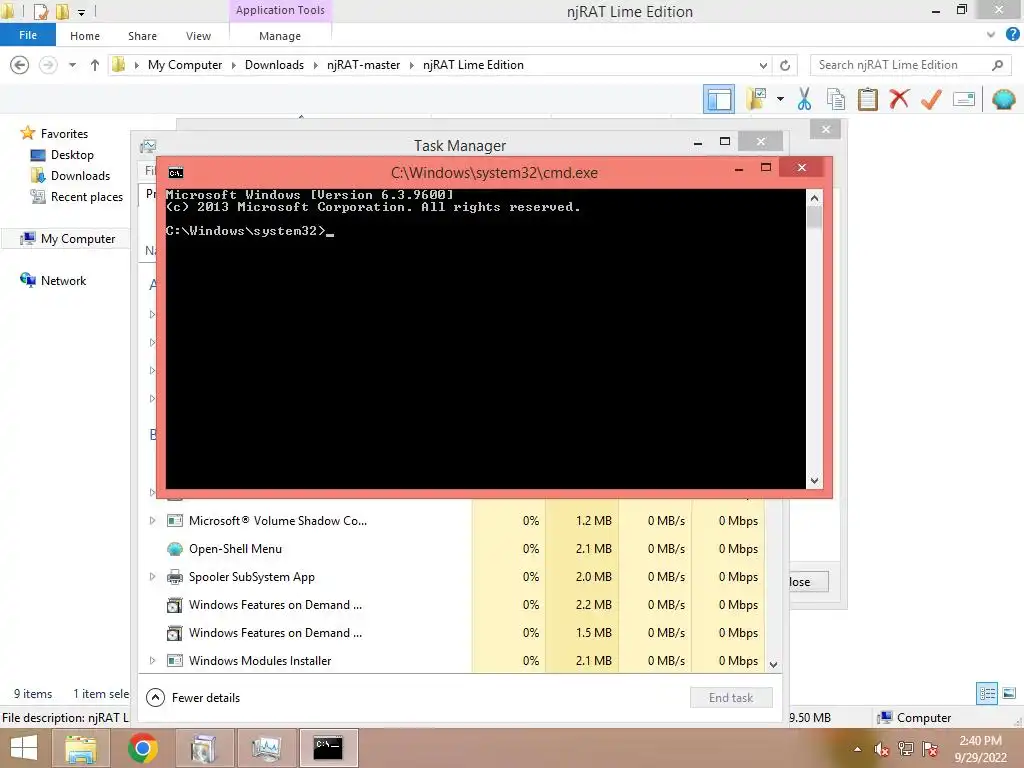Screen dimensions: 1024x768
Task: Click the Copy documents icon
Action: tap(836, 99)
